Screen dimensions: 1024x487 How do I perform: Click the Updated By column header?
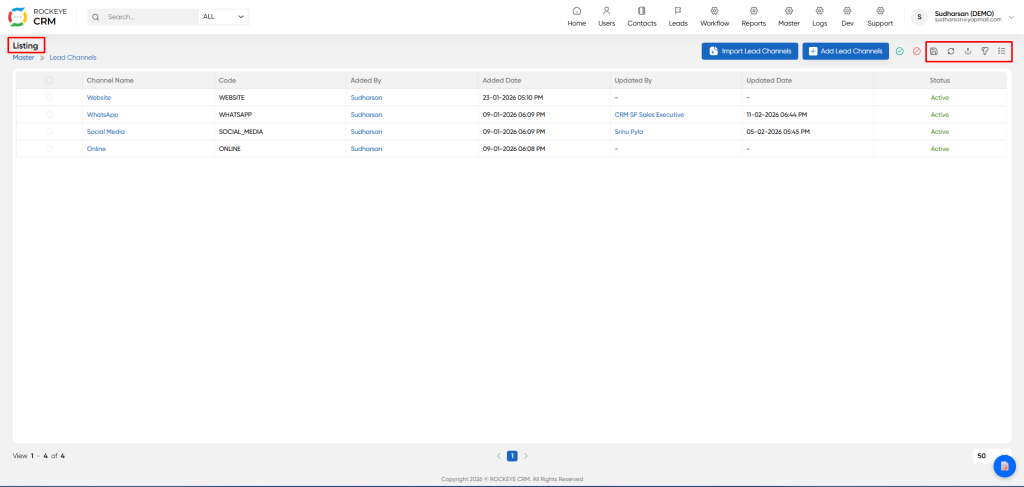click(x=633, y=80)
